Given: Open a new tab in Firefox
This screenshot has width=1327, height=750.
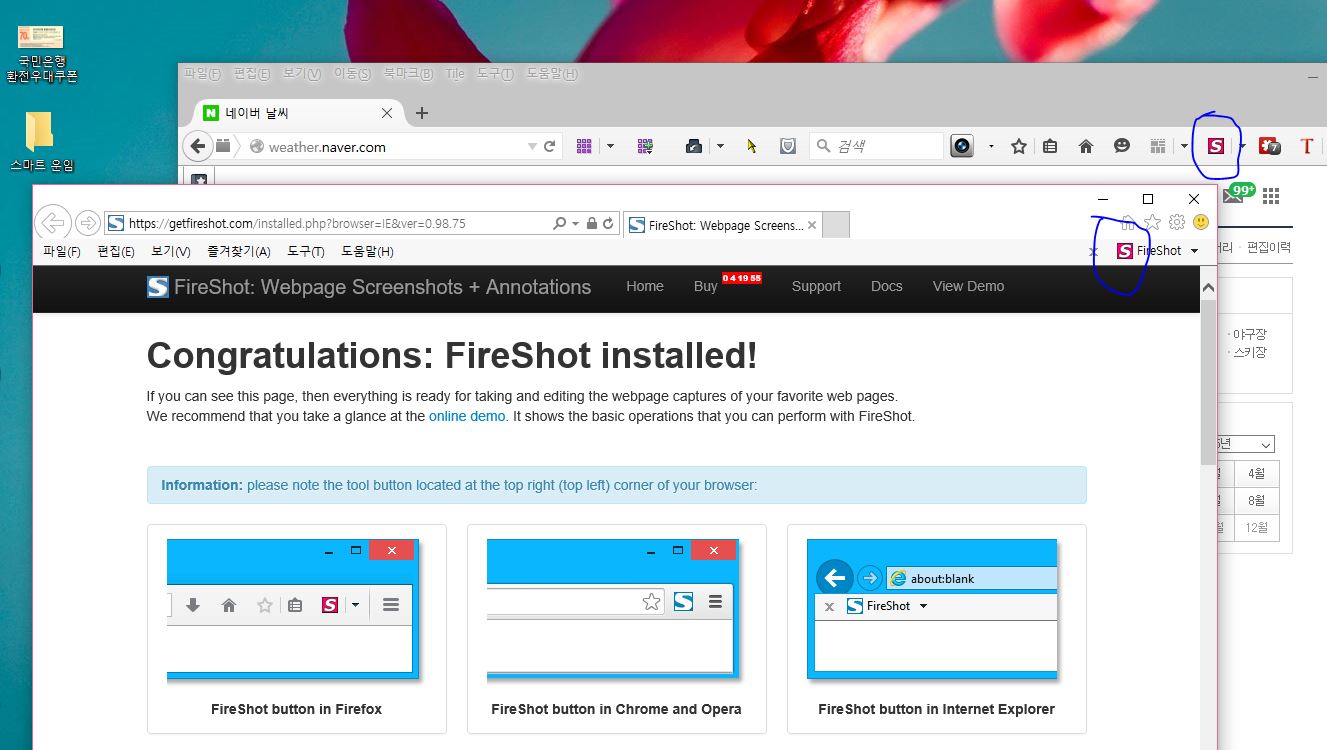Looking at the screenshot, I should coord(421,113).
